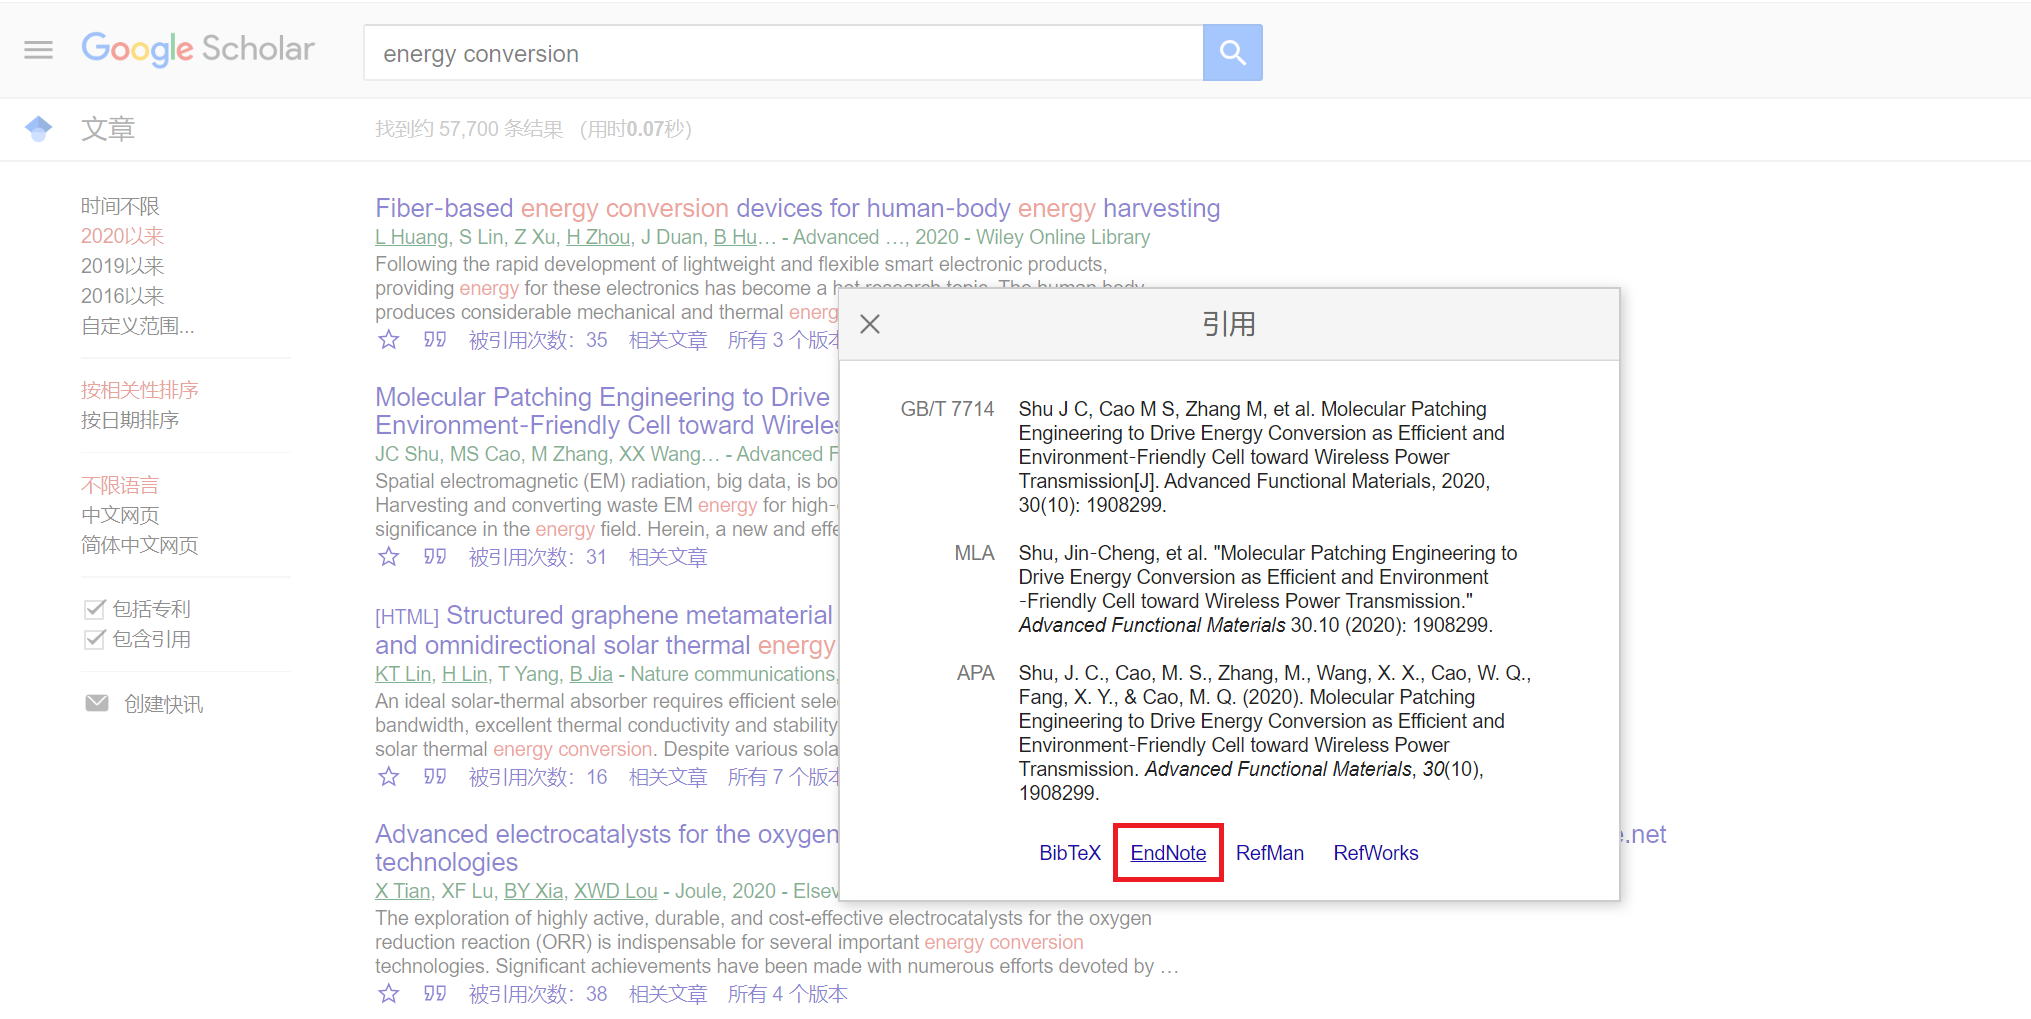
Task: Open Structured graphene metamaterial article title
Action: click(607, 630)
